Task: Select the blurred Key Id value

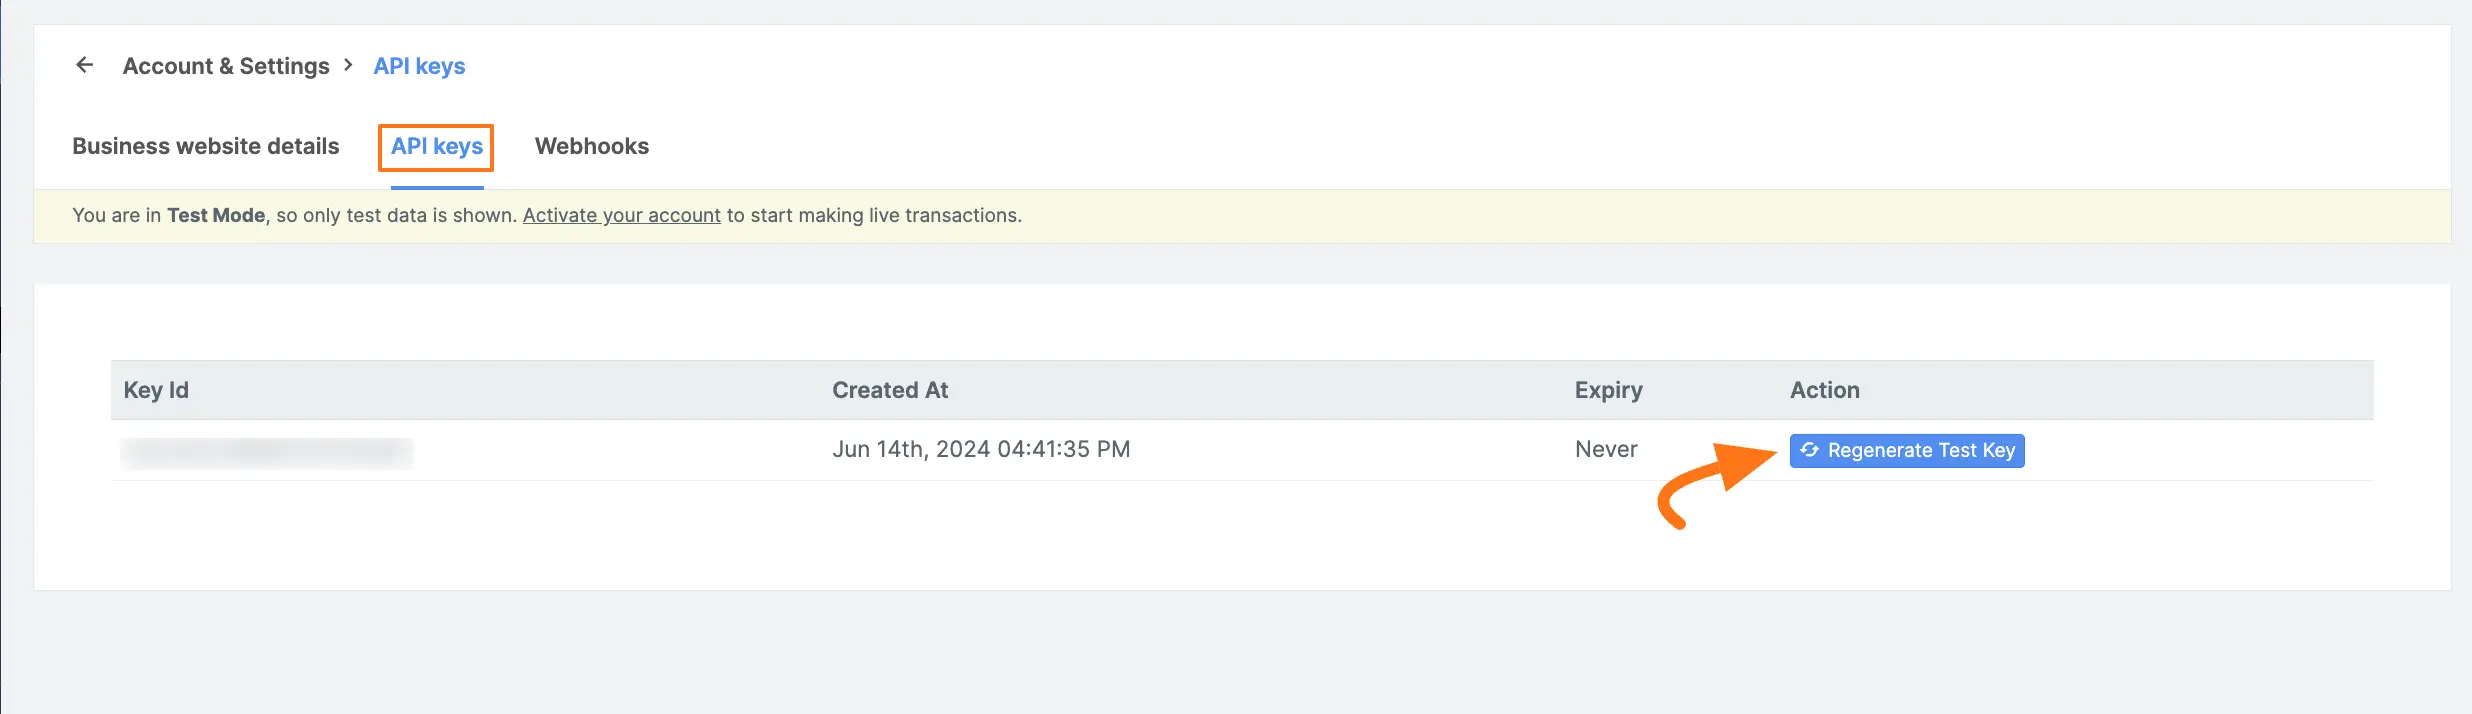Action: 267,452
